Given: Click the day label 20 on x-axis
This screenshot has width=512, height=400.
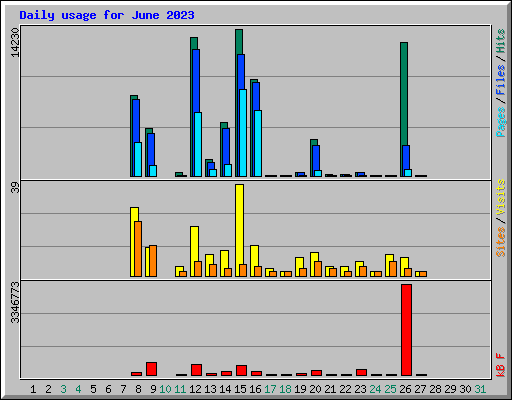Looking at the screenshot, I should (315, 389).
